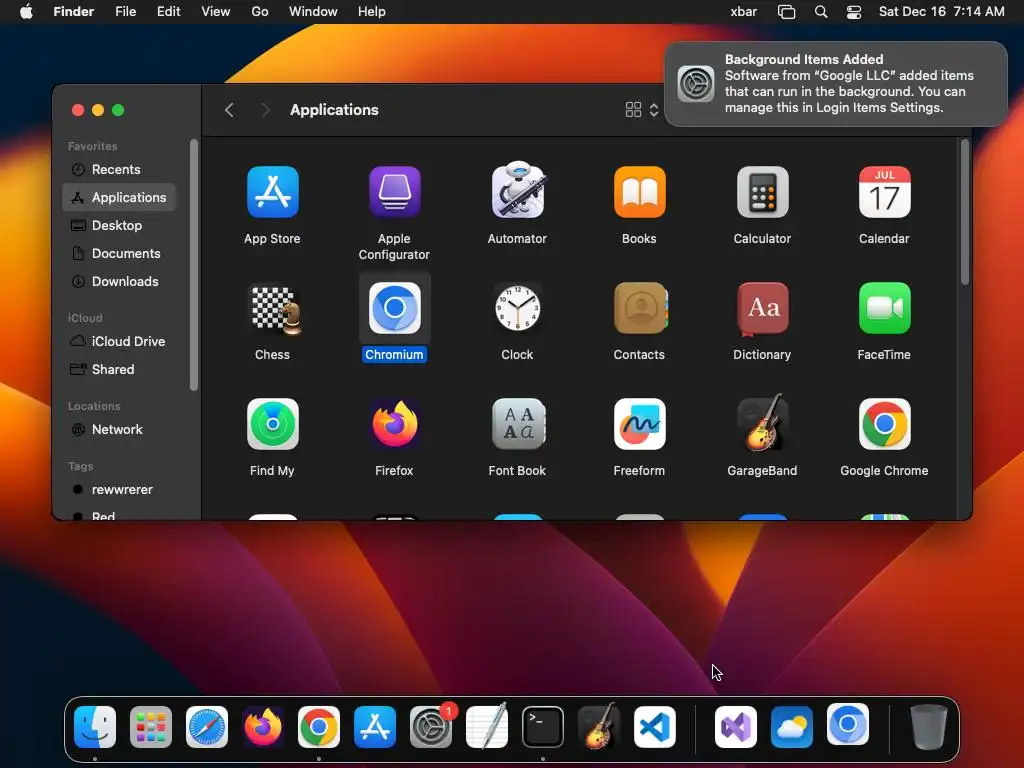
Task: Launch Visual Studio Code from the Dock
Action: [654, 727]
